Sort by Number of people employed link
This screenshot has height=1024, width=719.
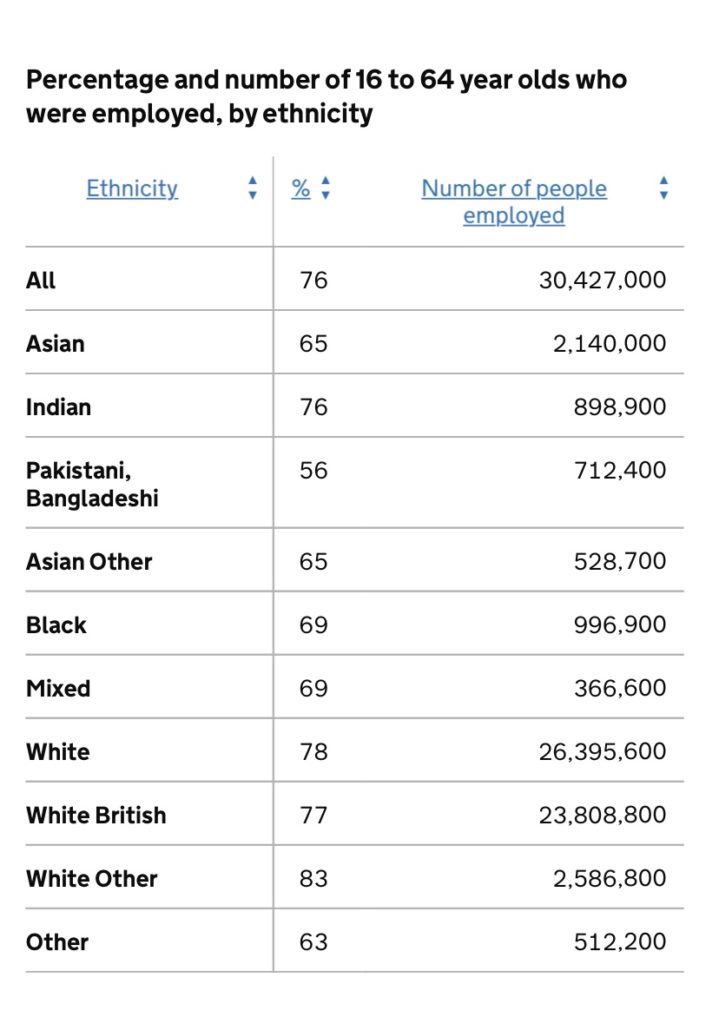click(514, 202)
